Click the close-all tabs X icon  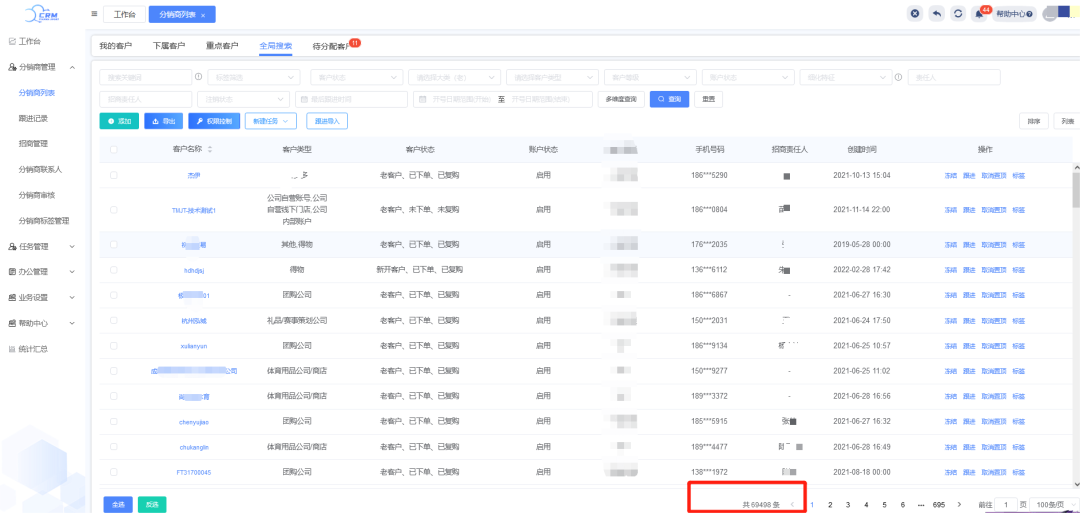click(914, 14)
